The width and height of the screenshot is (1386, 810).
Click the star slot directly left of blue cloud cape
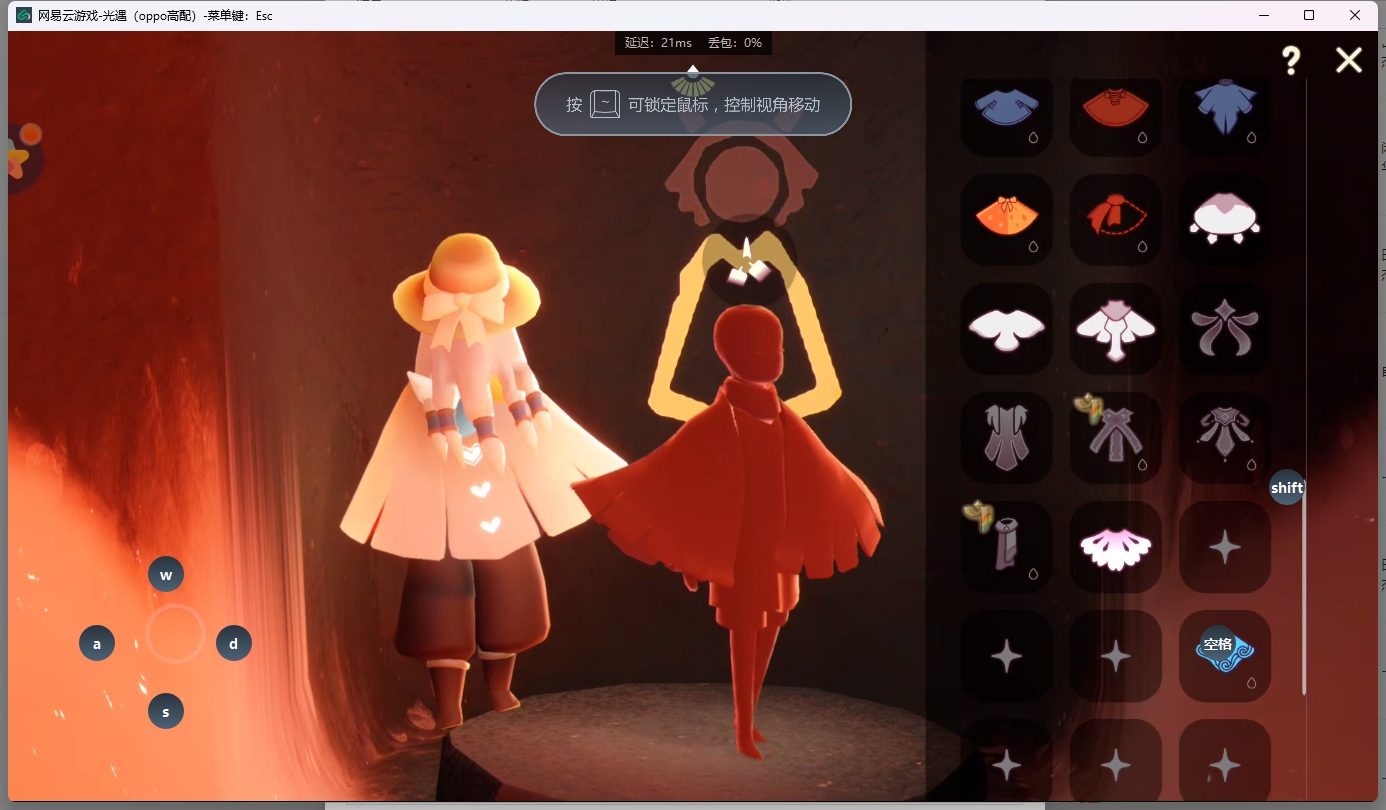pyautogui.click(x=1116, y=656)
